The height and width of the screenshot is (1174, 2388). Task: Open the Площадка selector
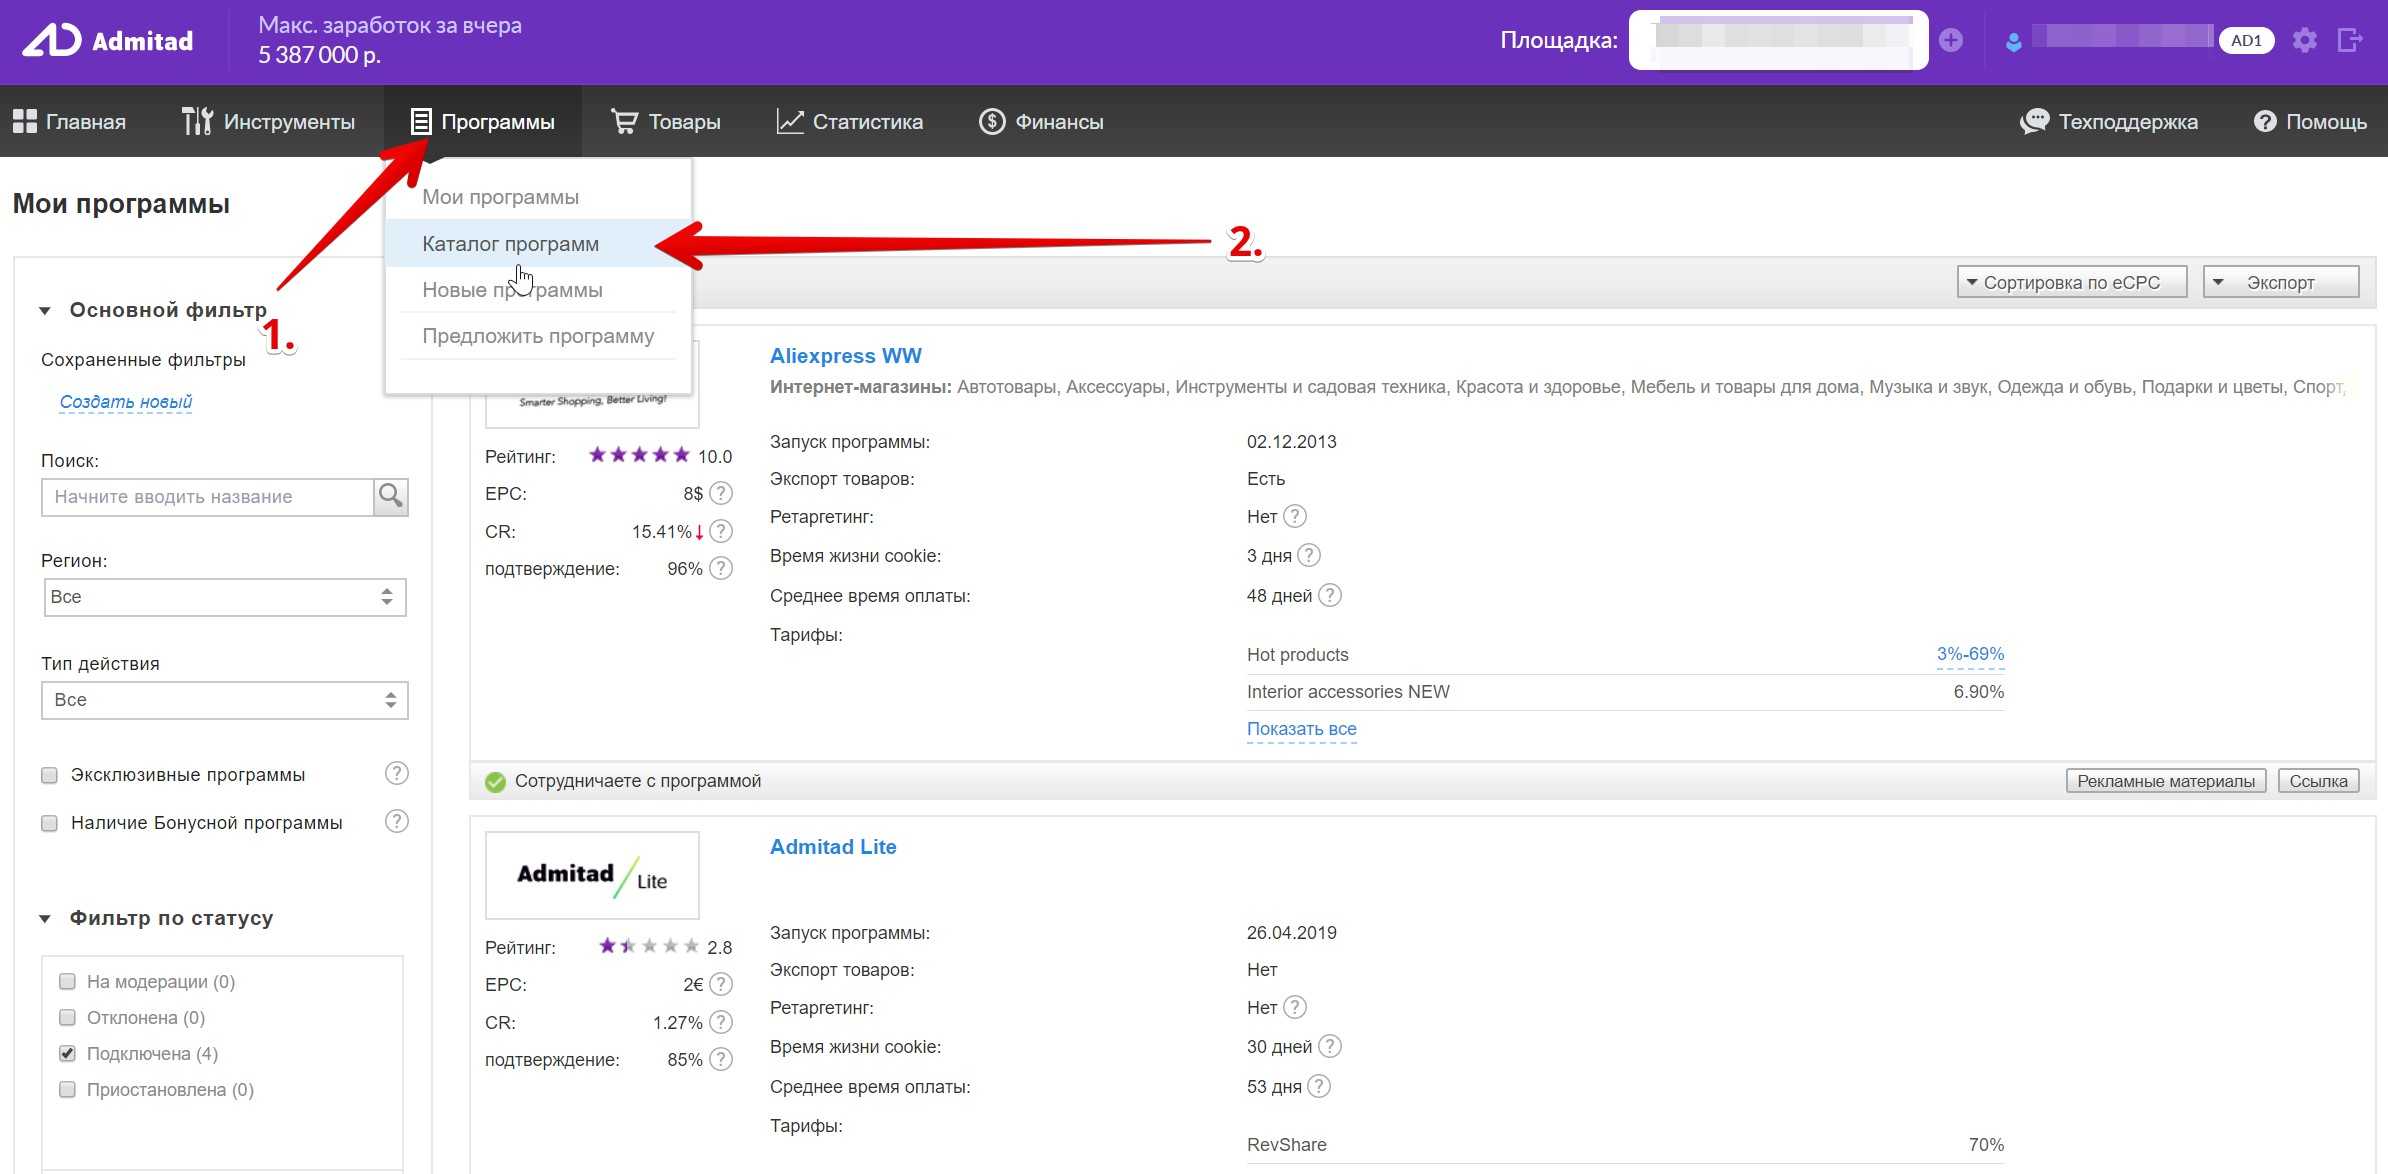(1778, 40)
